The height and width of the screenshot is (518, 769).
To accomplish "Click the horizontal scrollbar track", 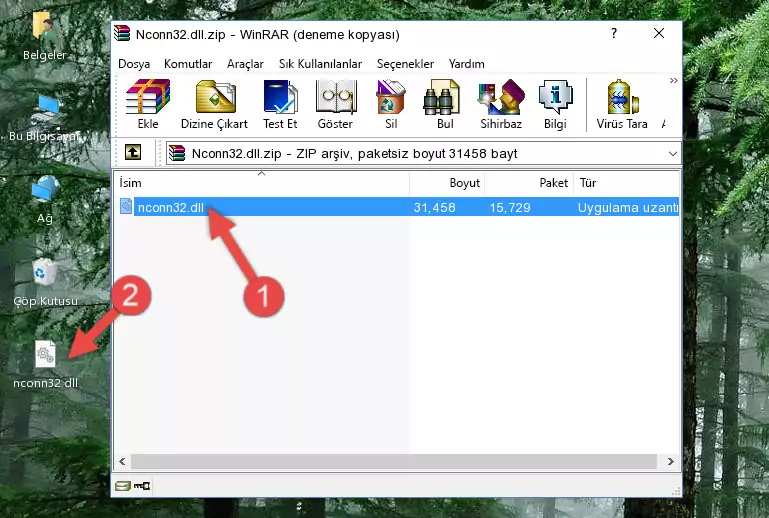I will pyautogui.click(x=394, y=461).
